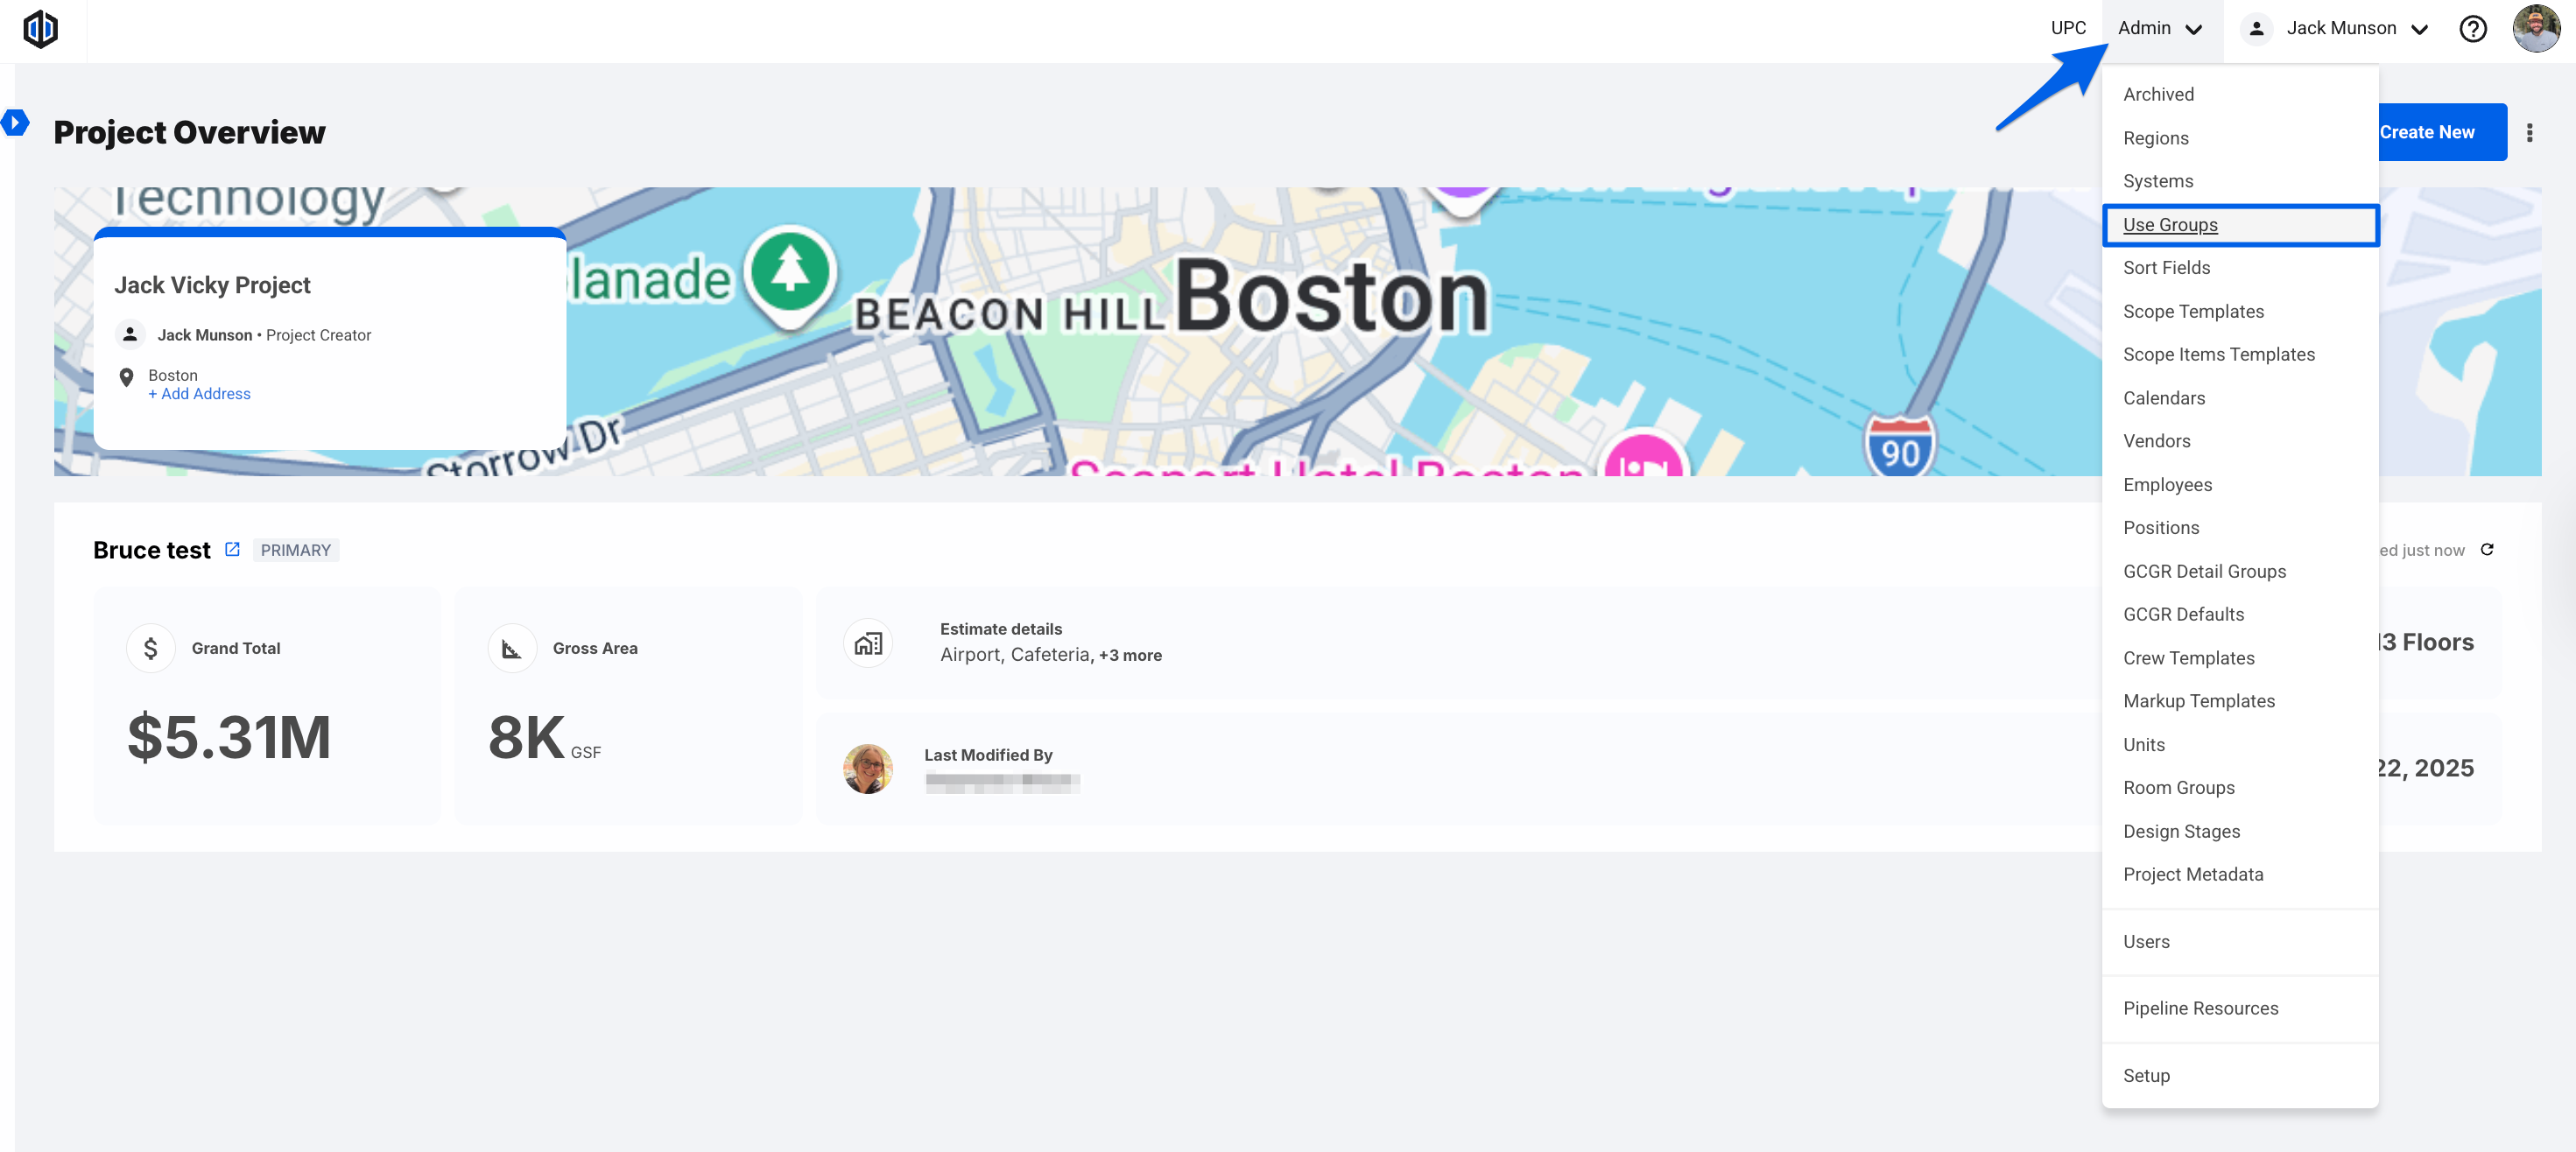Open the three-dot more options menu
This screenshot has height=1152, width=2576.
pos(2529,133)
